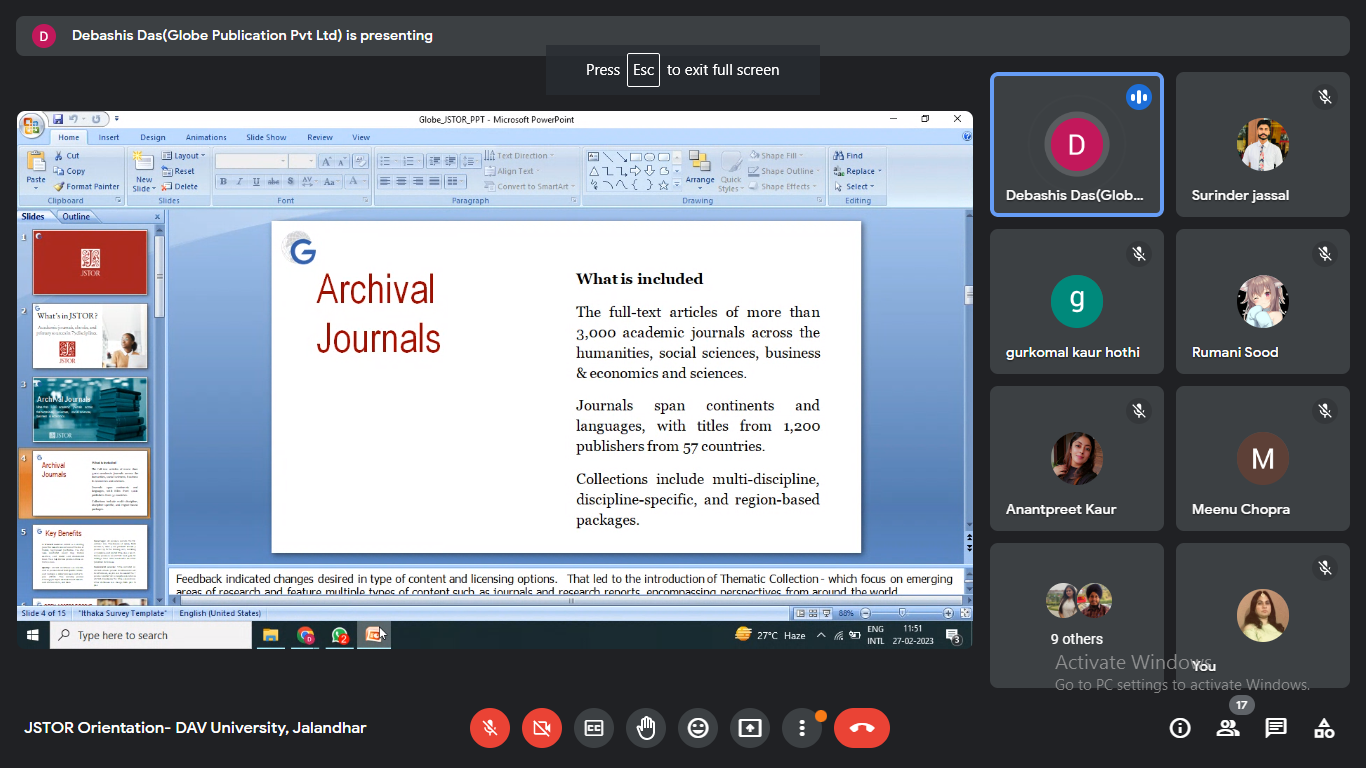
Task: Click the present now screen icon
Action: pos(750,729)
